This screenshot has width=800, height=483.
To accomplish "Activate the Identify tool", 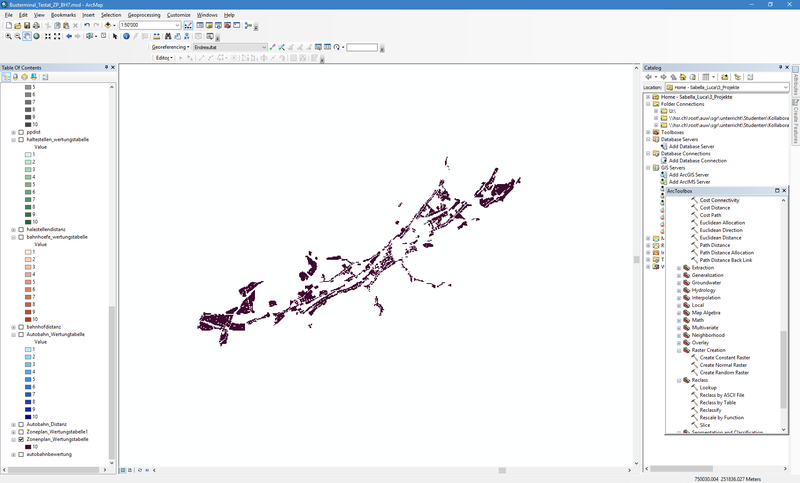I will 127,36.
